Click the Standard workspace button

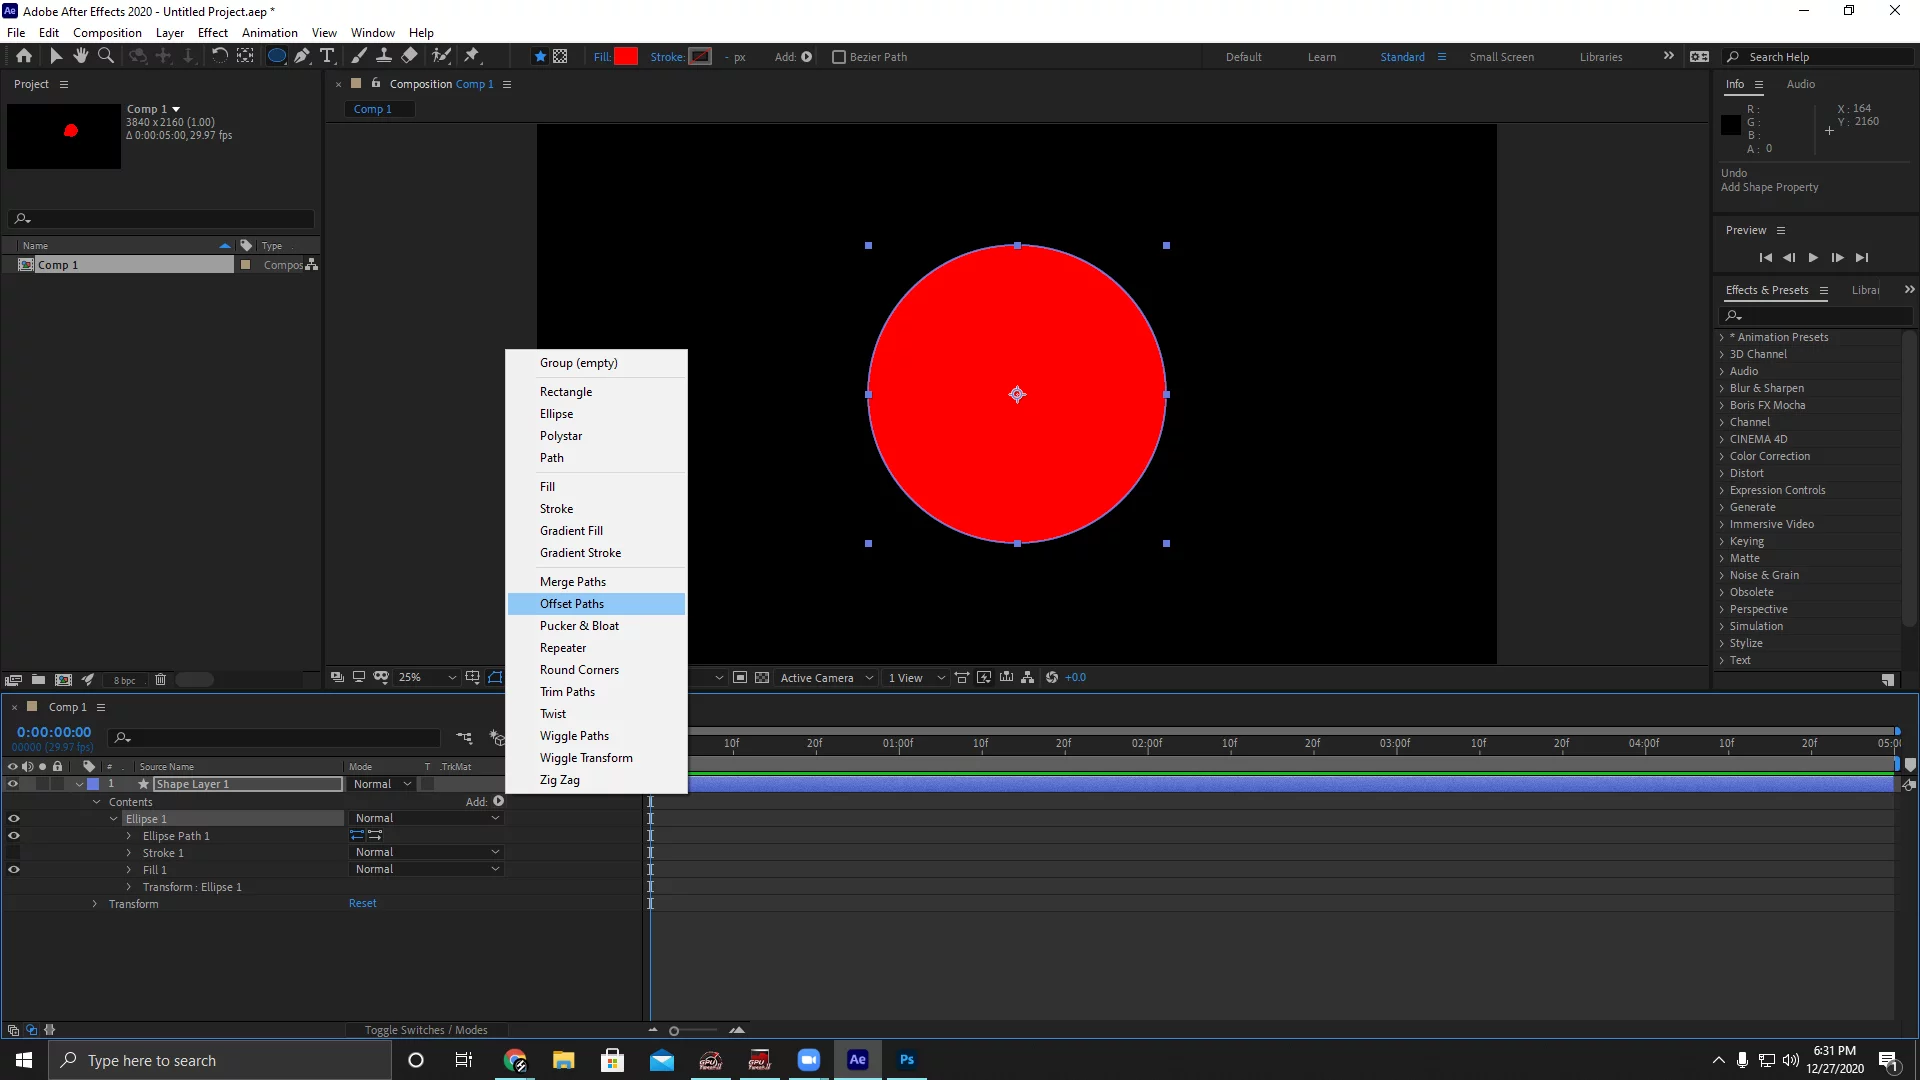1402,55
